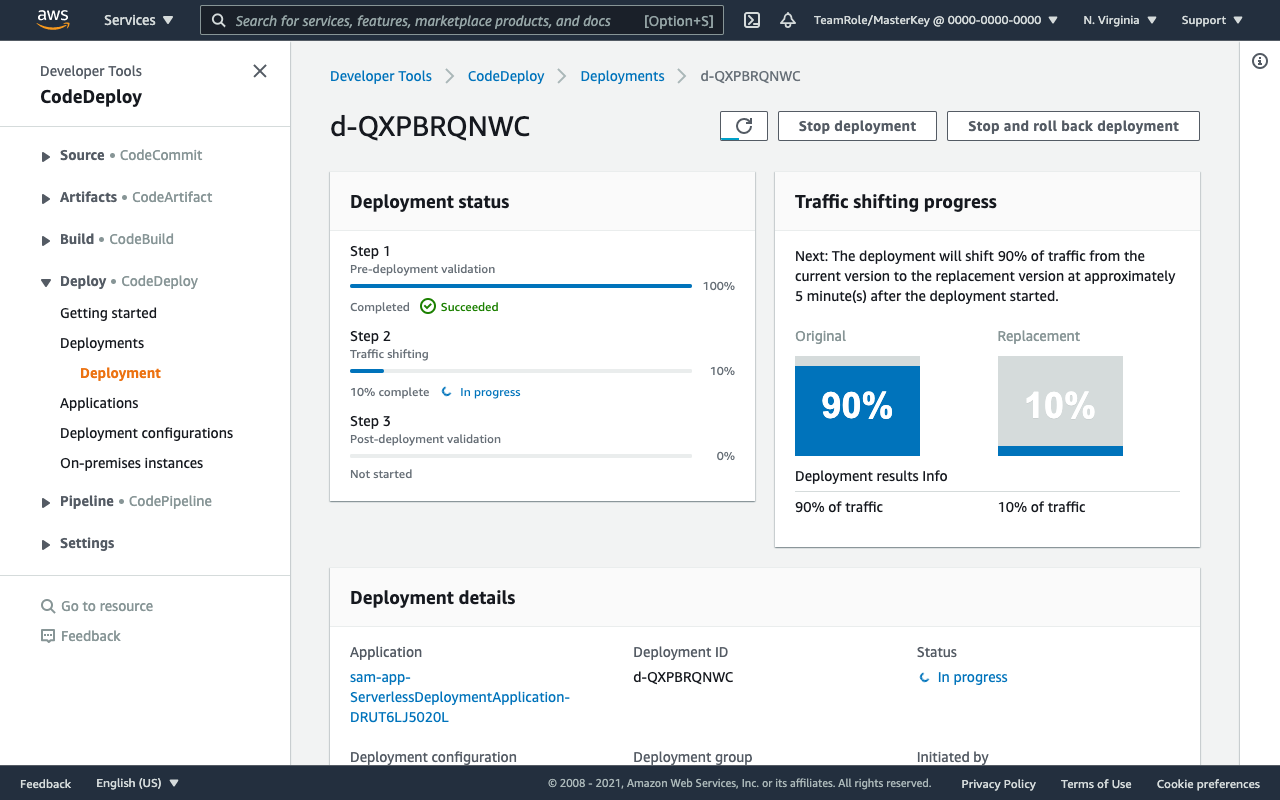Follow the Deployments breadcrumb link
Image resolution: width=1280 pixels, height=800 pixels.
tap(622, 76)
